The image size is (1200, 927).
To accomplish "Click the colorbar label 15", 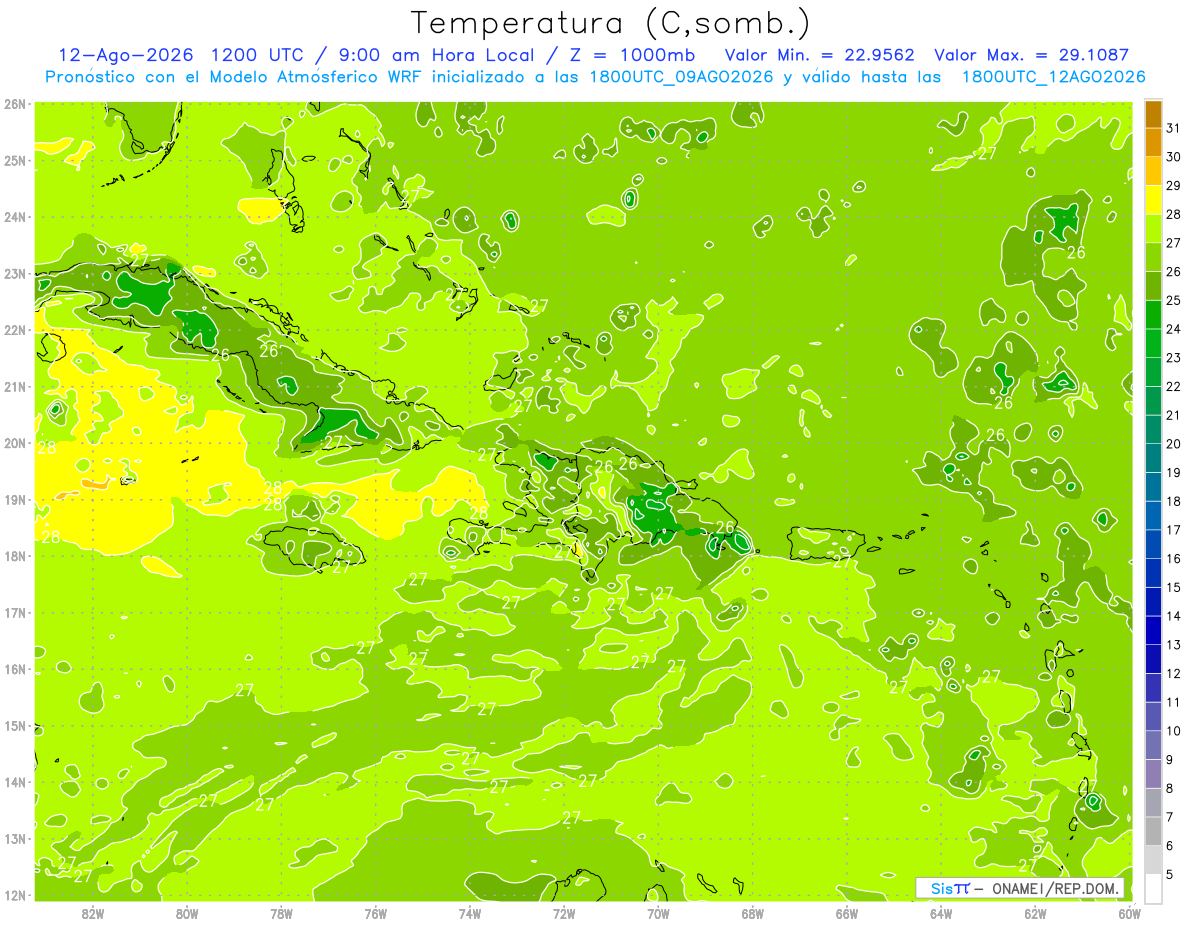I will (1174, 587).
